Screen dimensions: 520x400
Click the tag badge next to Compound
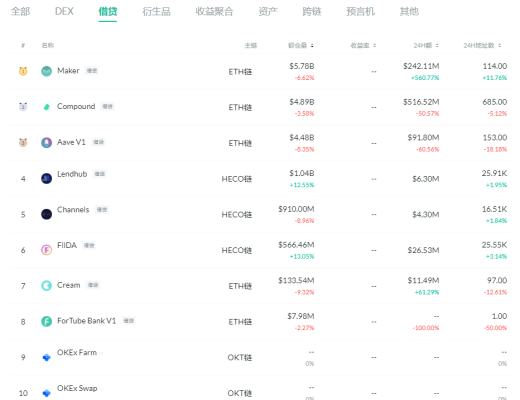(108, 106)
